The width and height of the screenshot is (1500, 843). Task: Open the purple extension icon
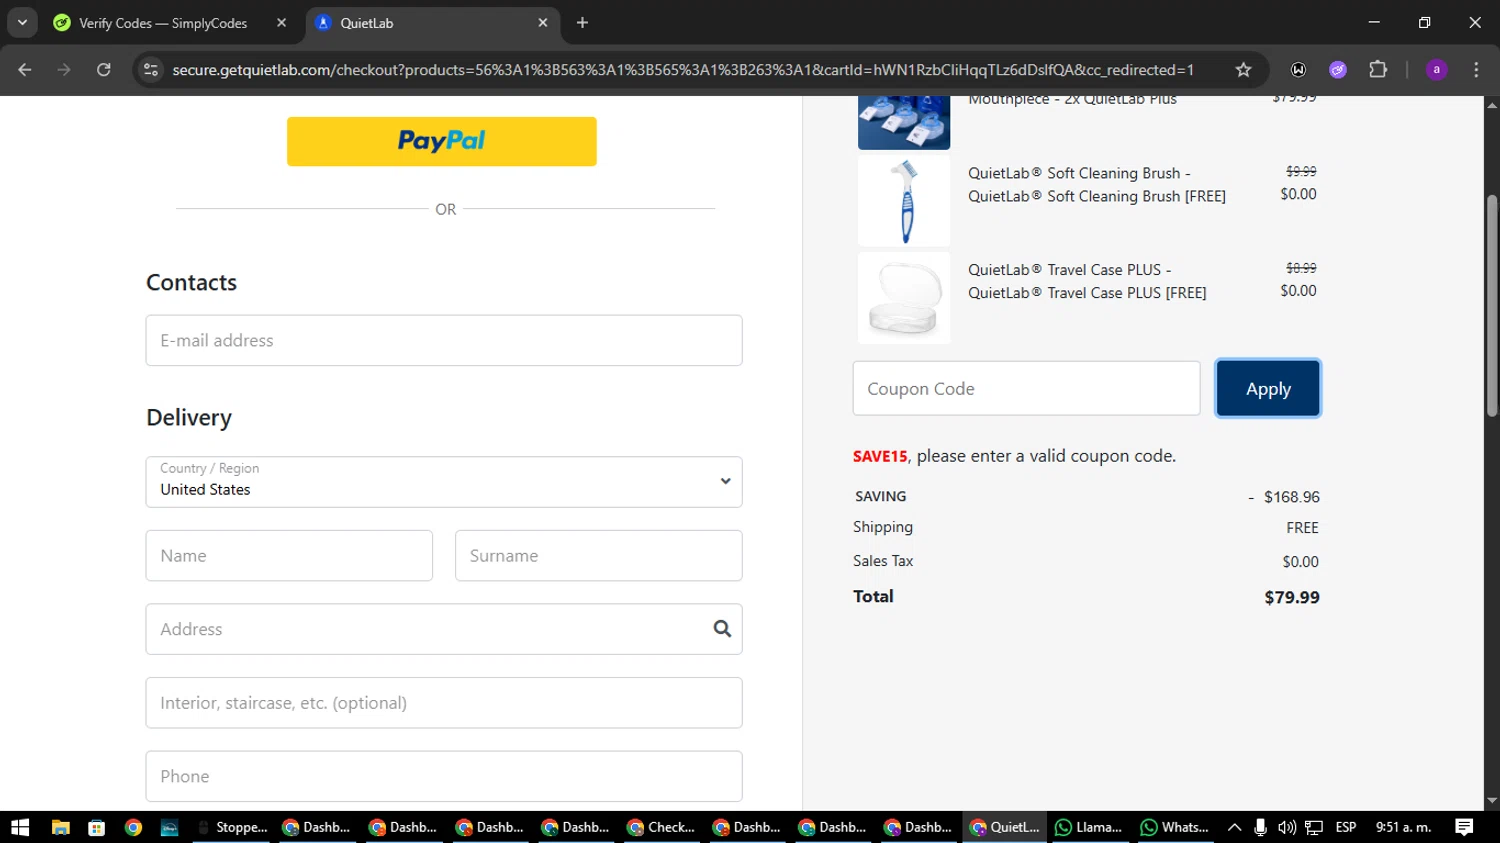[x=1338, y=70]
